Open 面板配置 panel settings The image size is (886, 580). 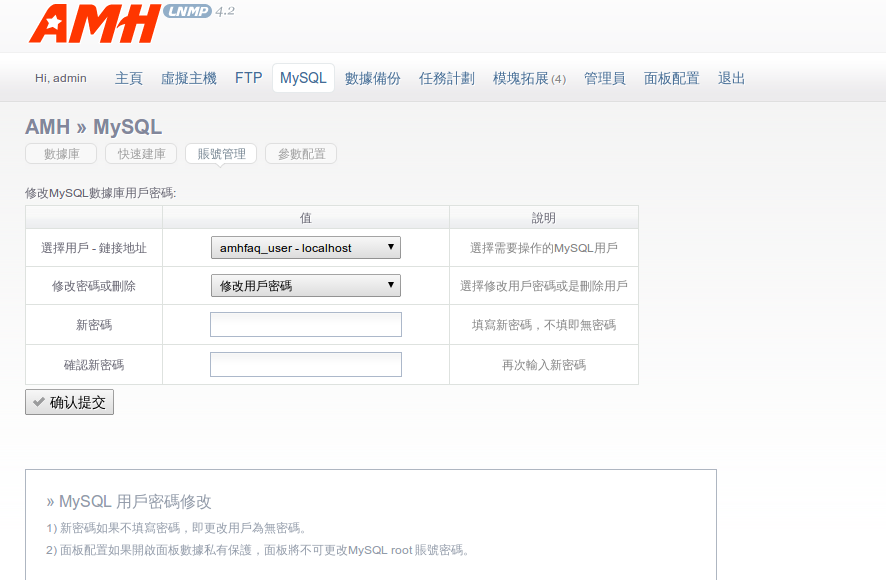pyautogui.click(x=672, y=78)
